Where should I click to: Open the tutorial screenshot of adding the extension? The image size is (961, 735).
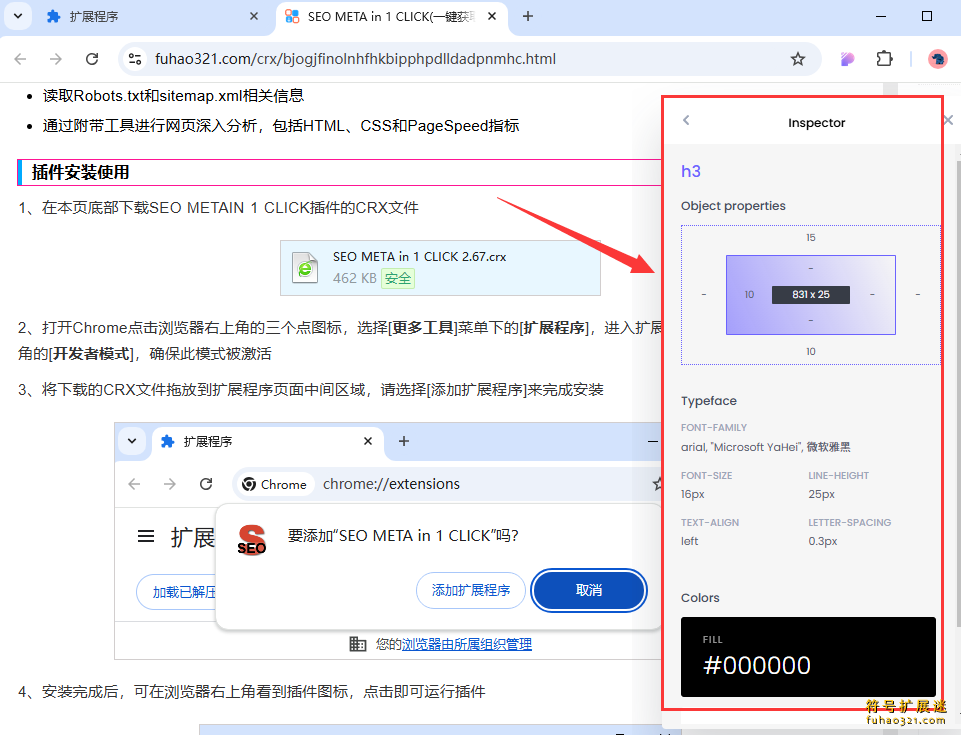tap(387, 541)
